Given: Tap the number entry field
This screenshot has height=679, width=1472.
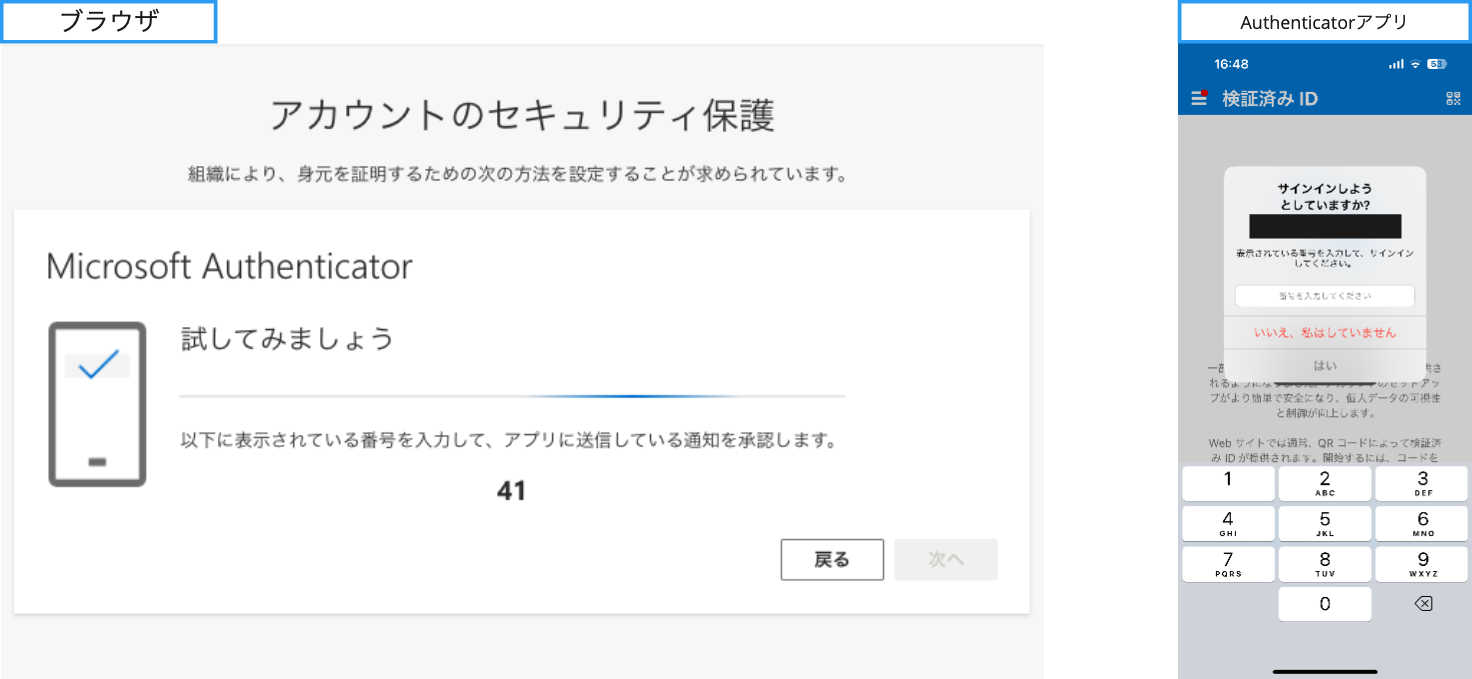Looking at the screenshot, I should (1325, 296).
